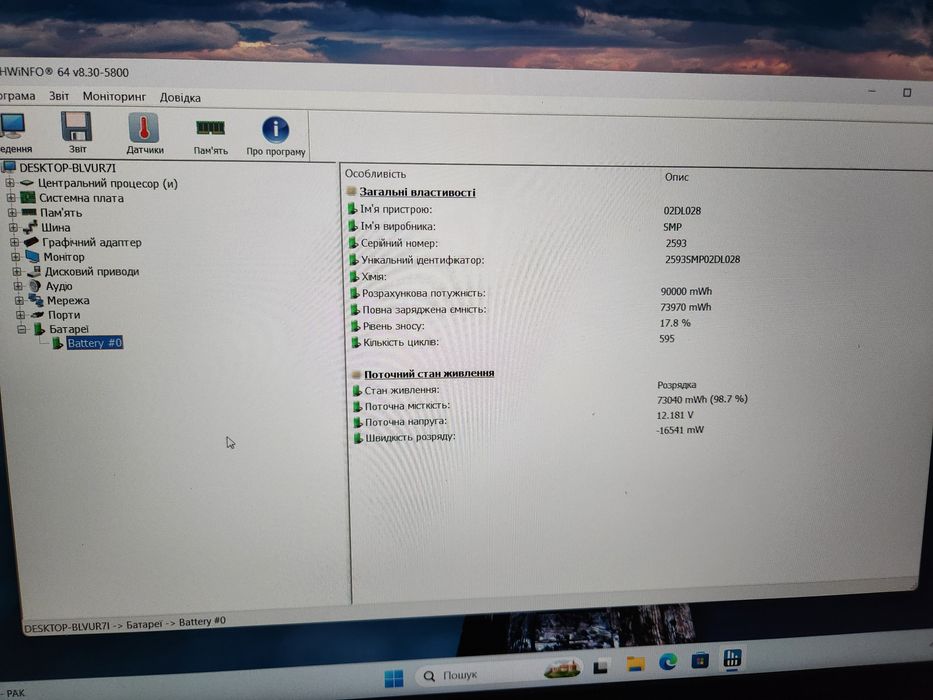
Task: Select the DESKTOP-BLVUR7I root node
Action: [67, 168]
